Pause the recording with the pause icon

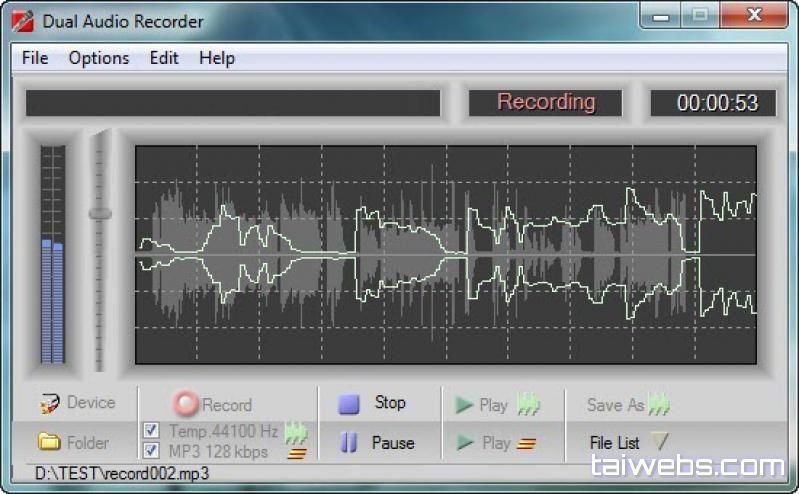(x=349, y=443)
